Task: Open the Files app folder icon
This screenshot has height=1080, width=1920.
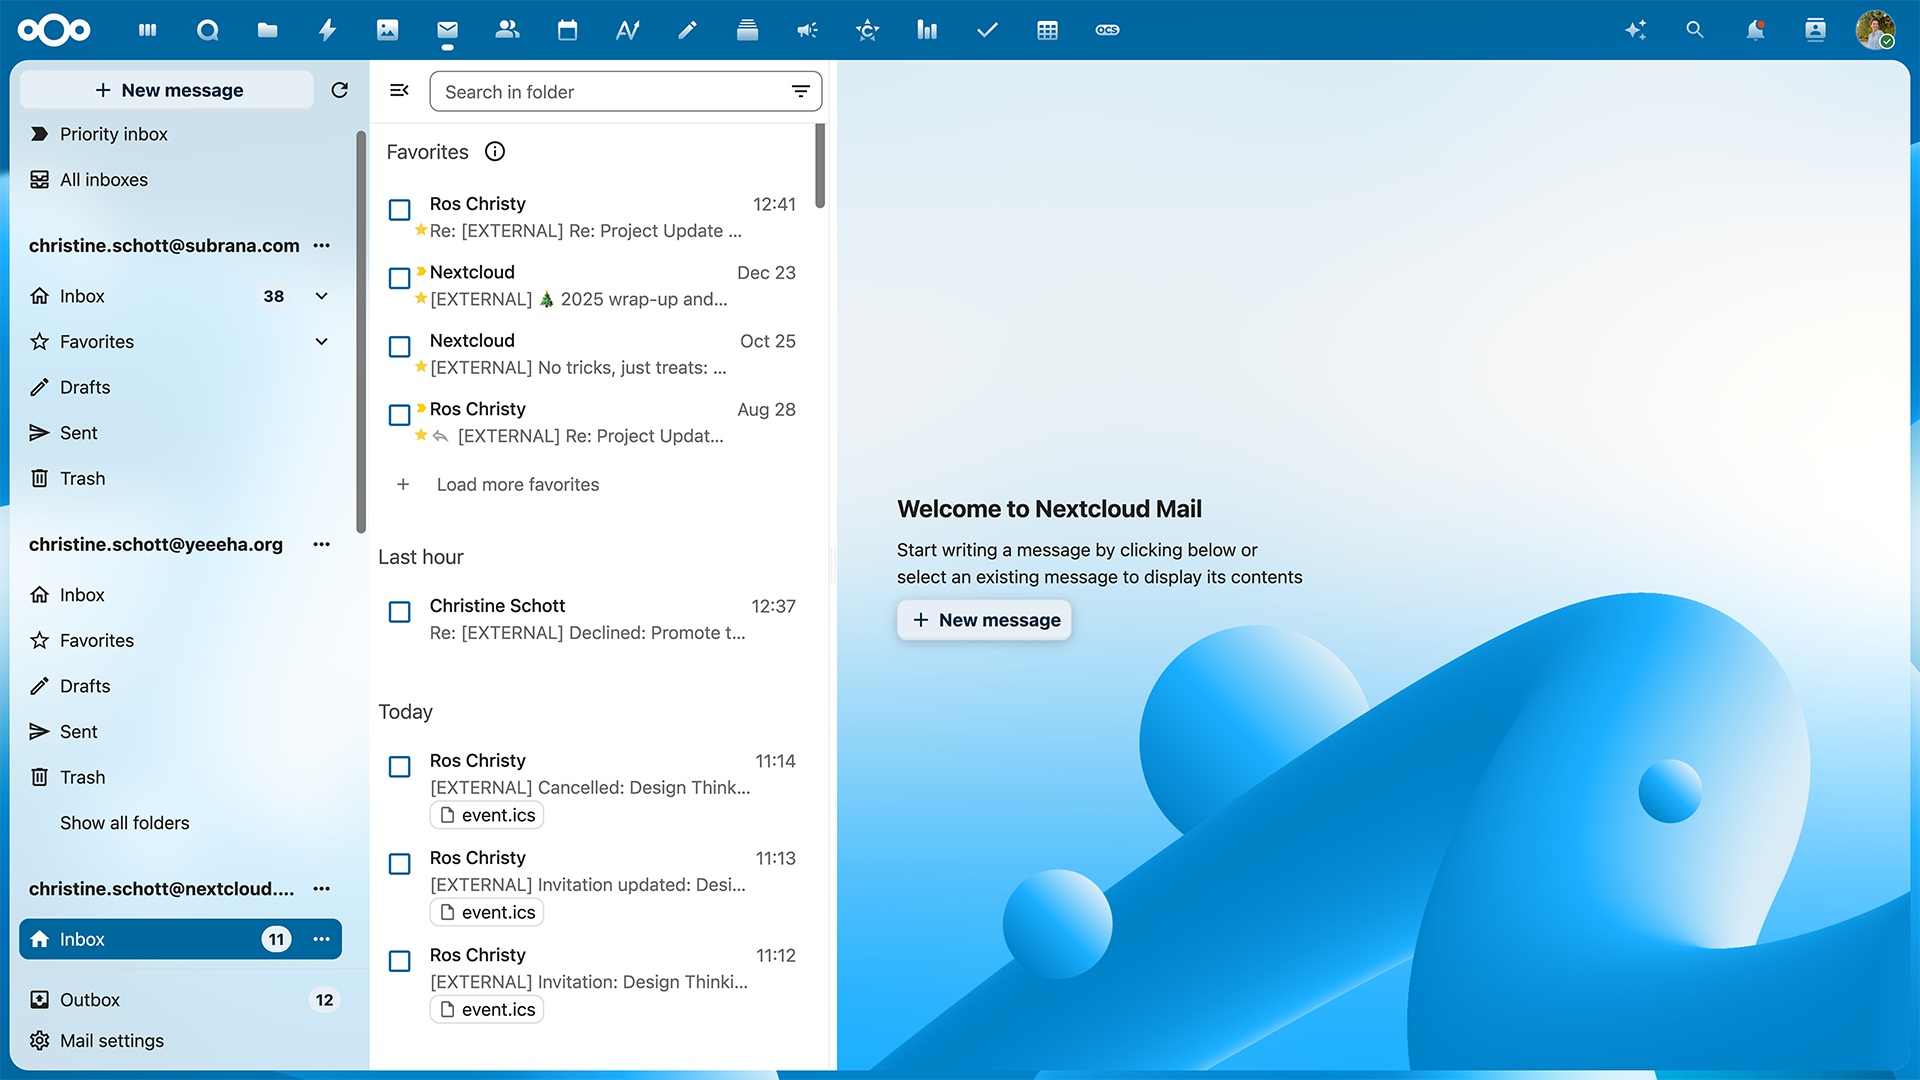Action: pos(267,30)
